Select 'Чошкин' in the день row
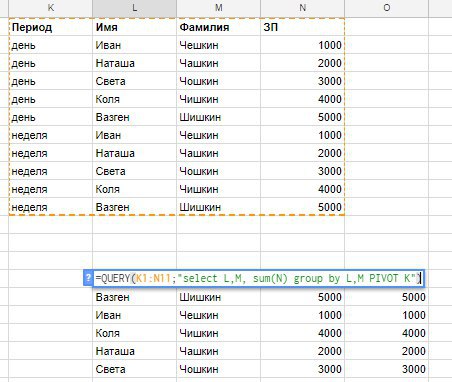This screenshot has height=382, width=452. coord(219,81)
